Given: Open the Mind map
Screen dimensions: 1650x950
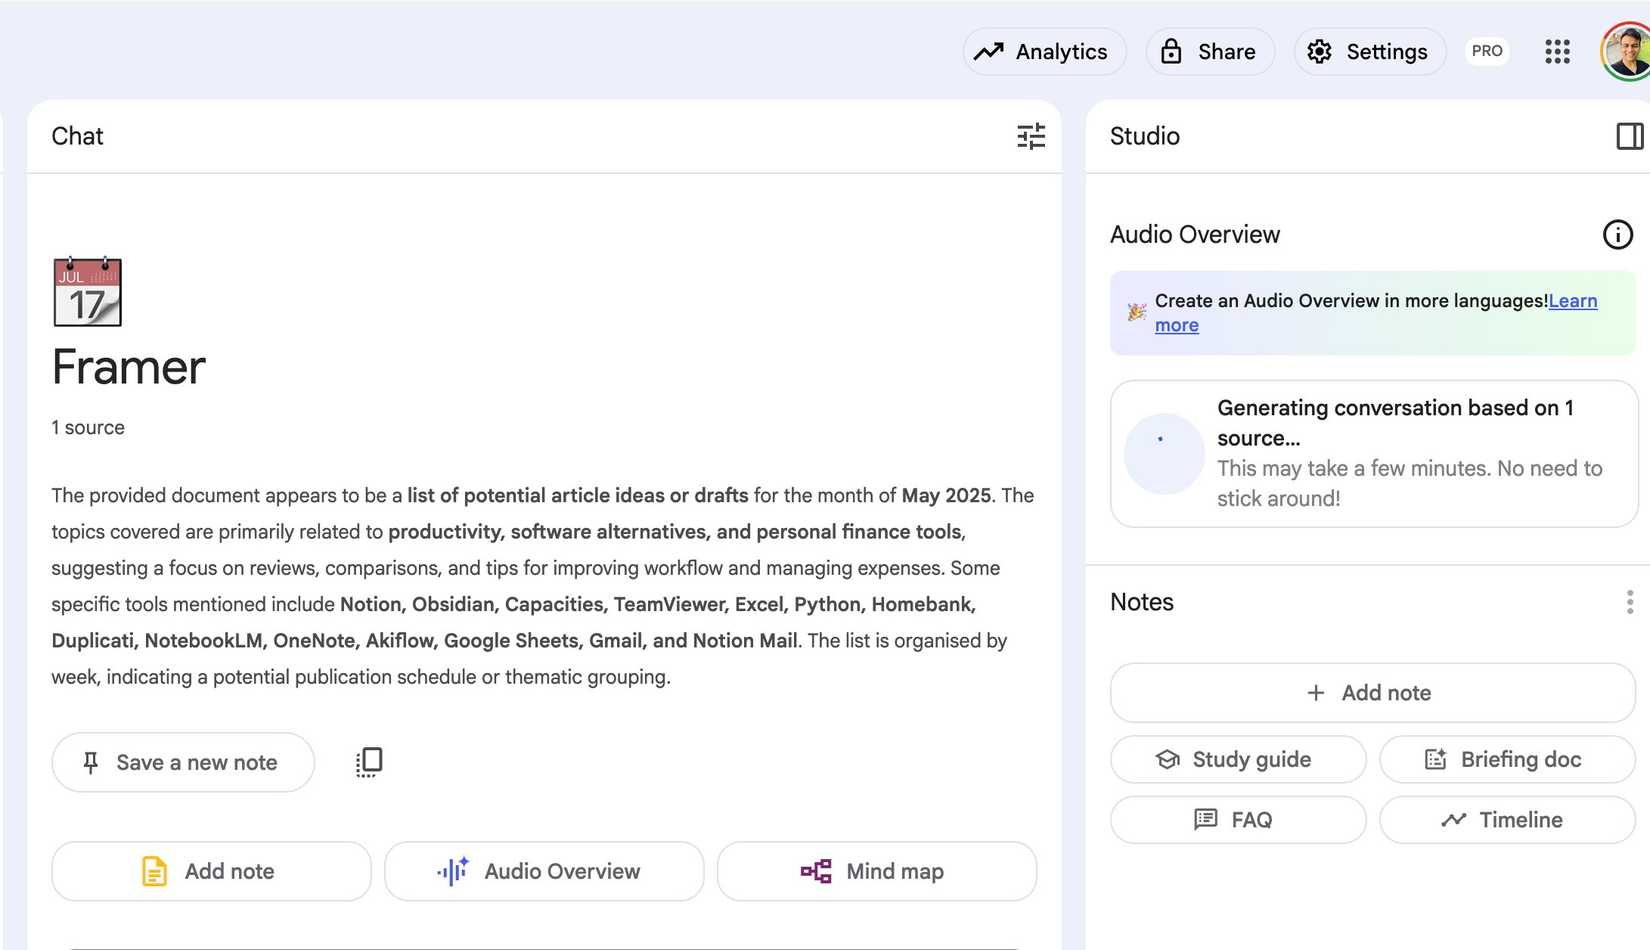Looking at the screenshot, I should coord(877,871).
